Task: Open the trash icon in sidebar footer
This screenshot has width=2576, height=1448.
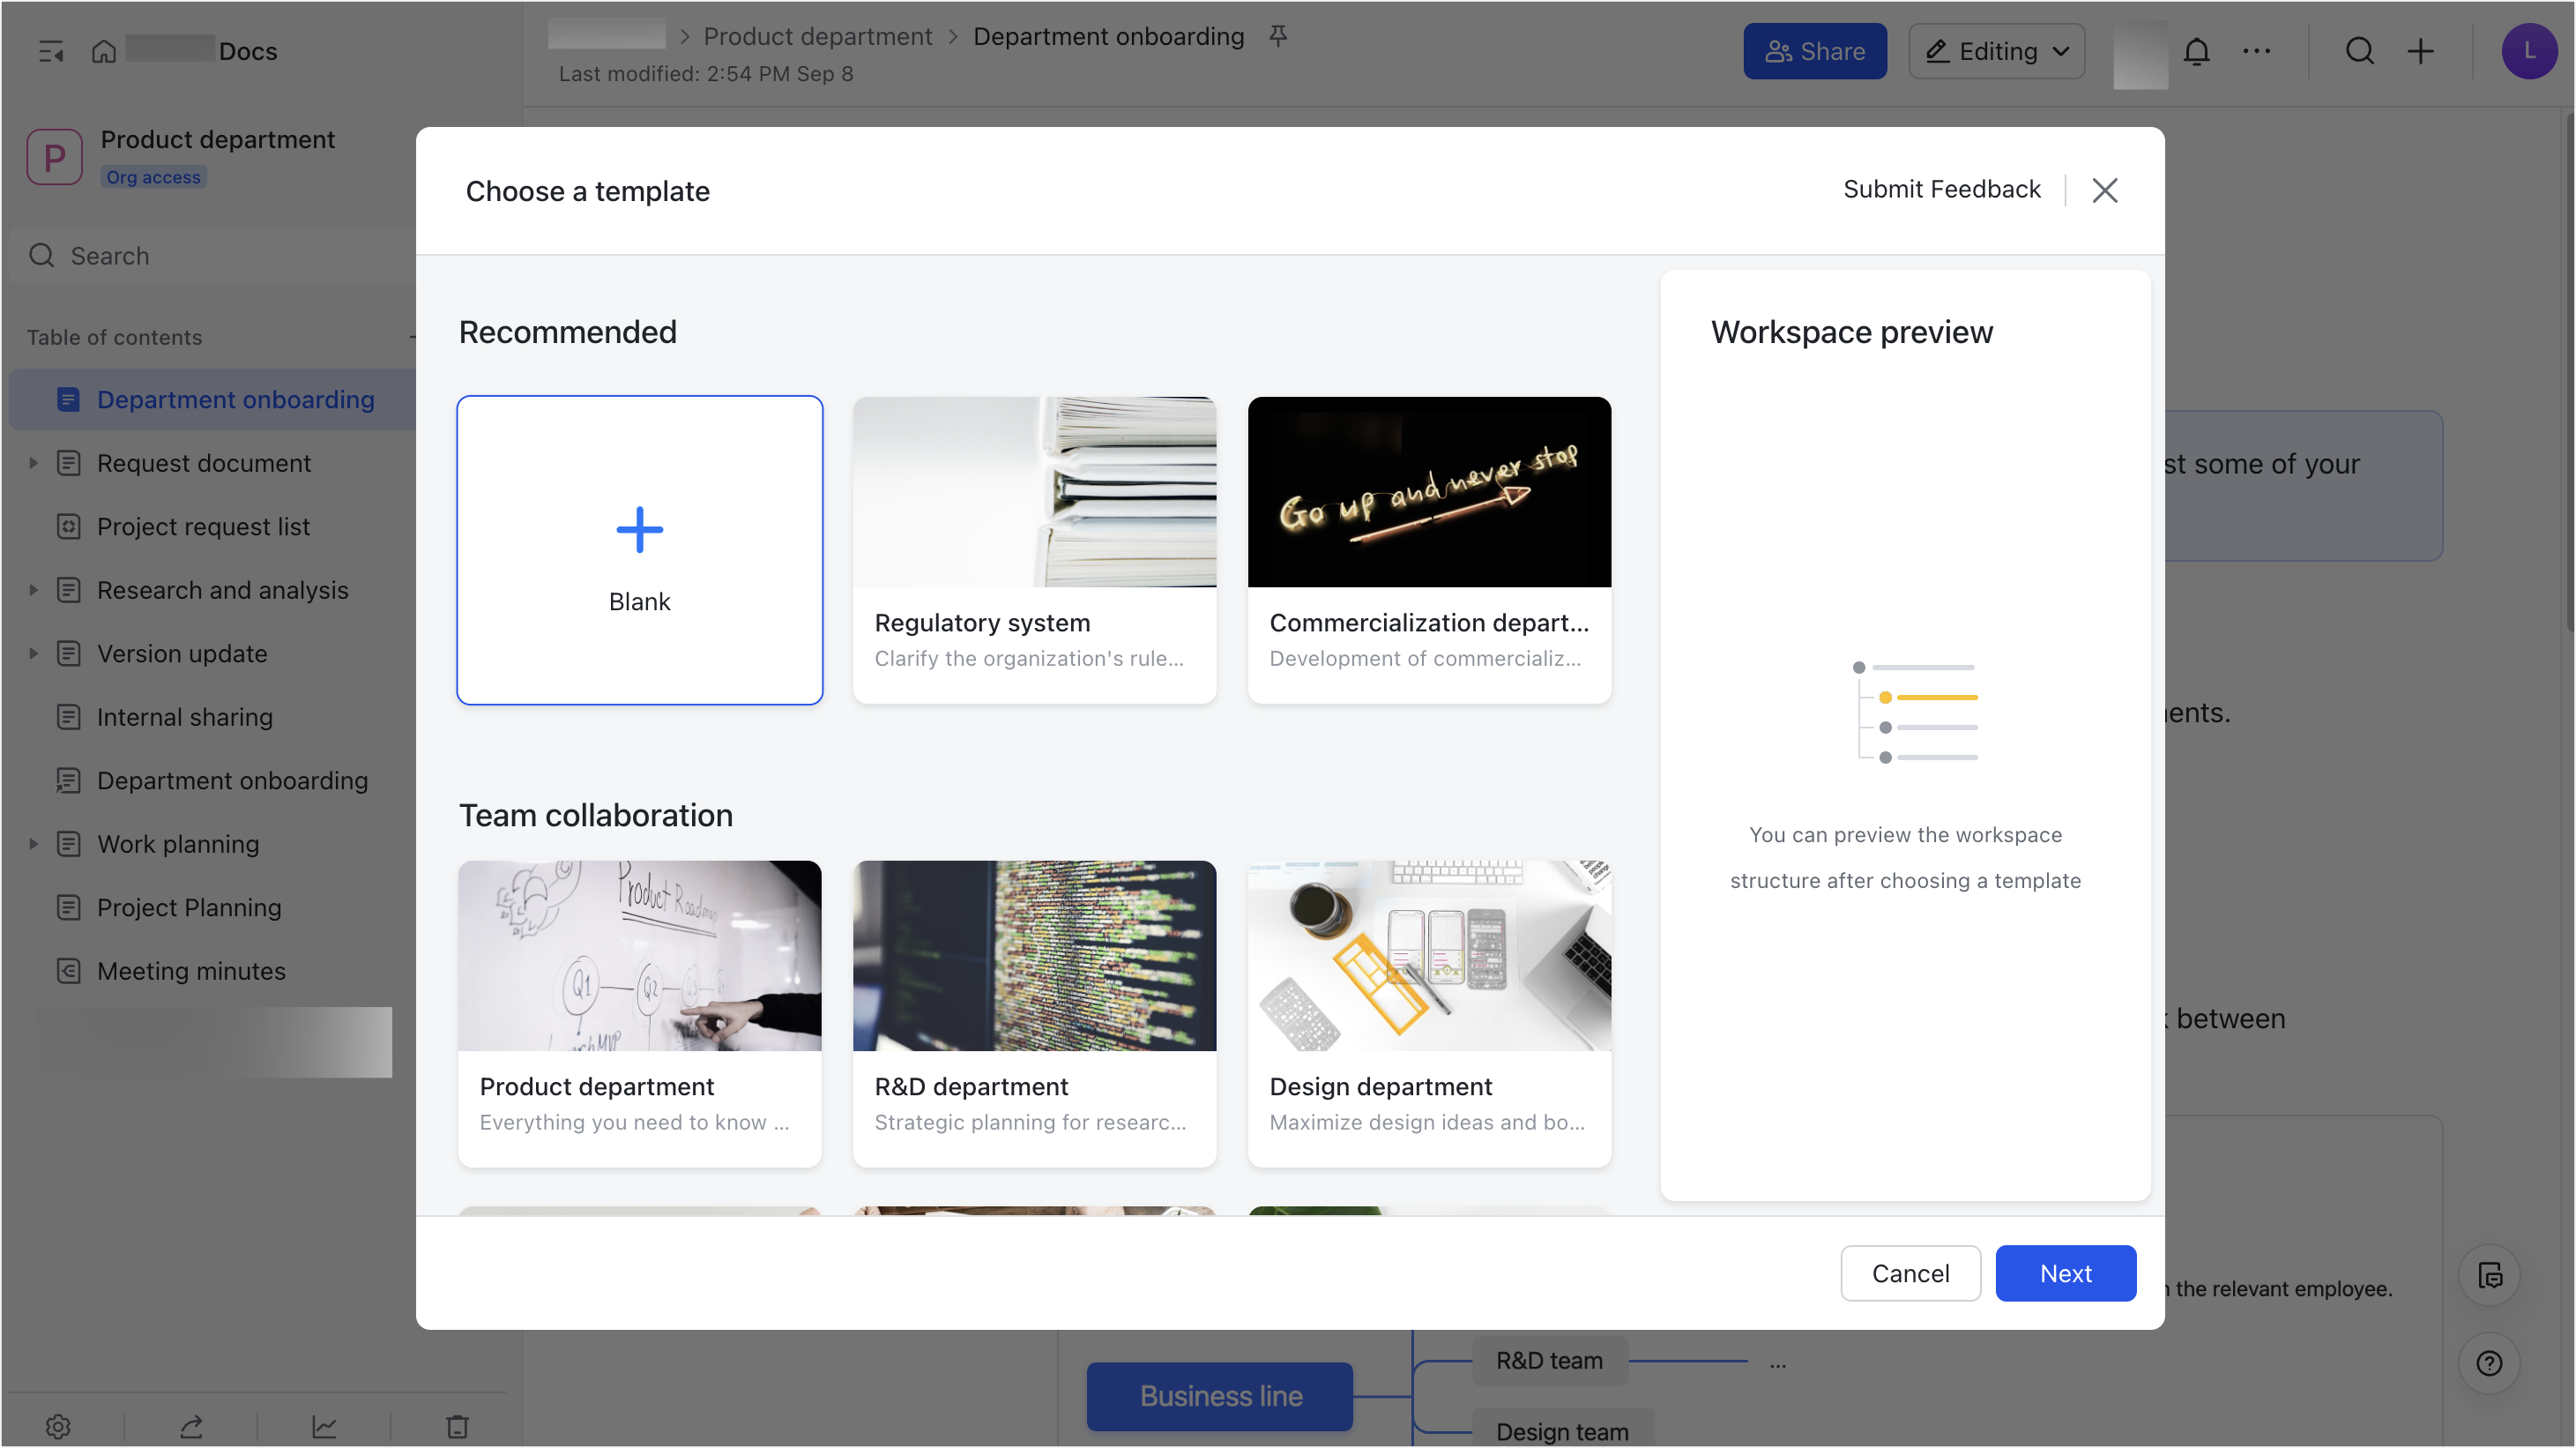Action: click(x=457, y=1426)
